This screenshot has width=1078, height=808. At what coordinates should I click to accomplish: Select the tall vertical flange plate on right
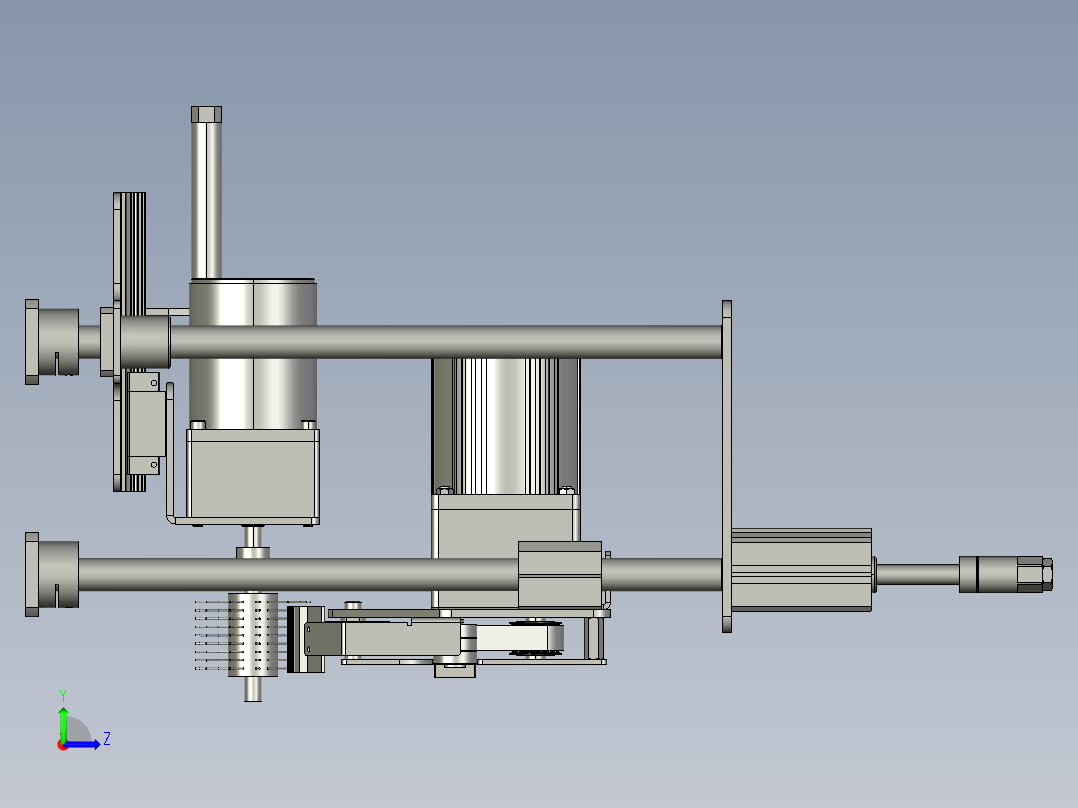point(727,466)
